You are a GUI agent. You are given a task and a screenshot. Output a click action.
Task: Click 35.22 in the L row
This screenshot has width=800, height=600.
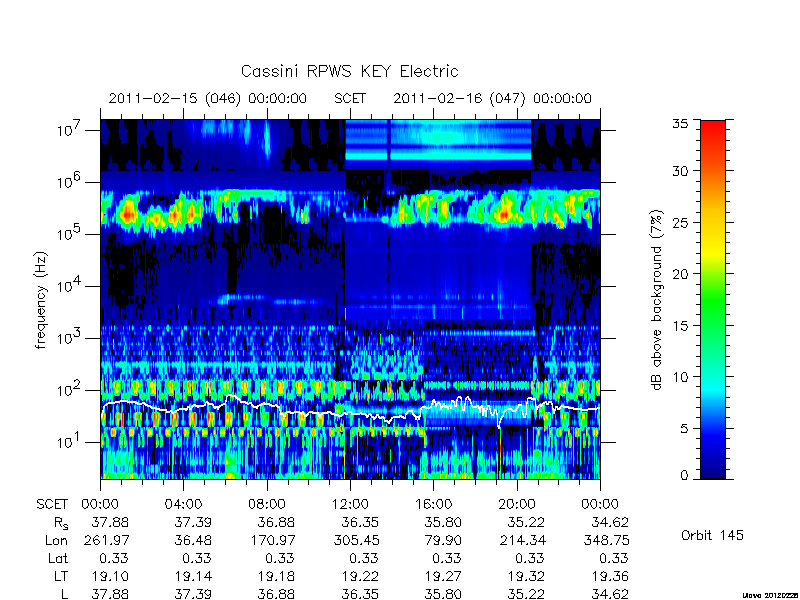coord(526,594)
